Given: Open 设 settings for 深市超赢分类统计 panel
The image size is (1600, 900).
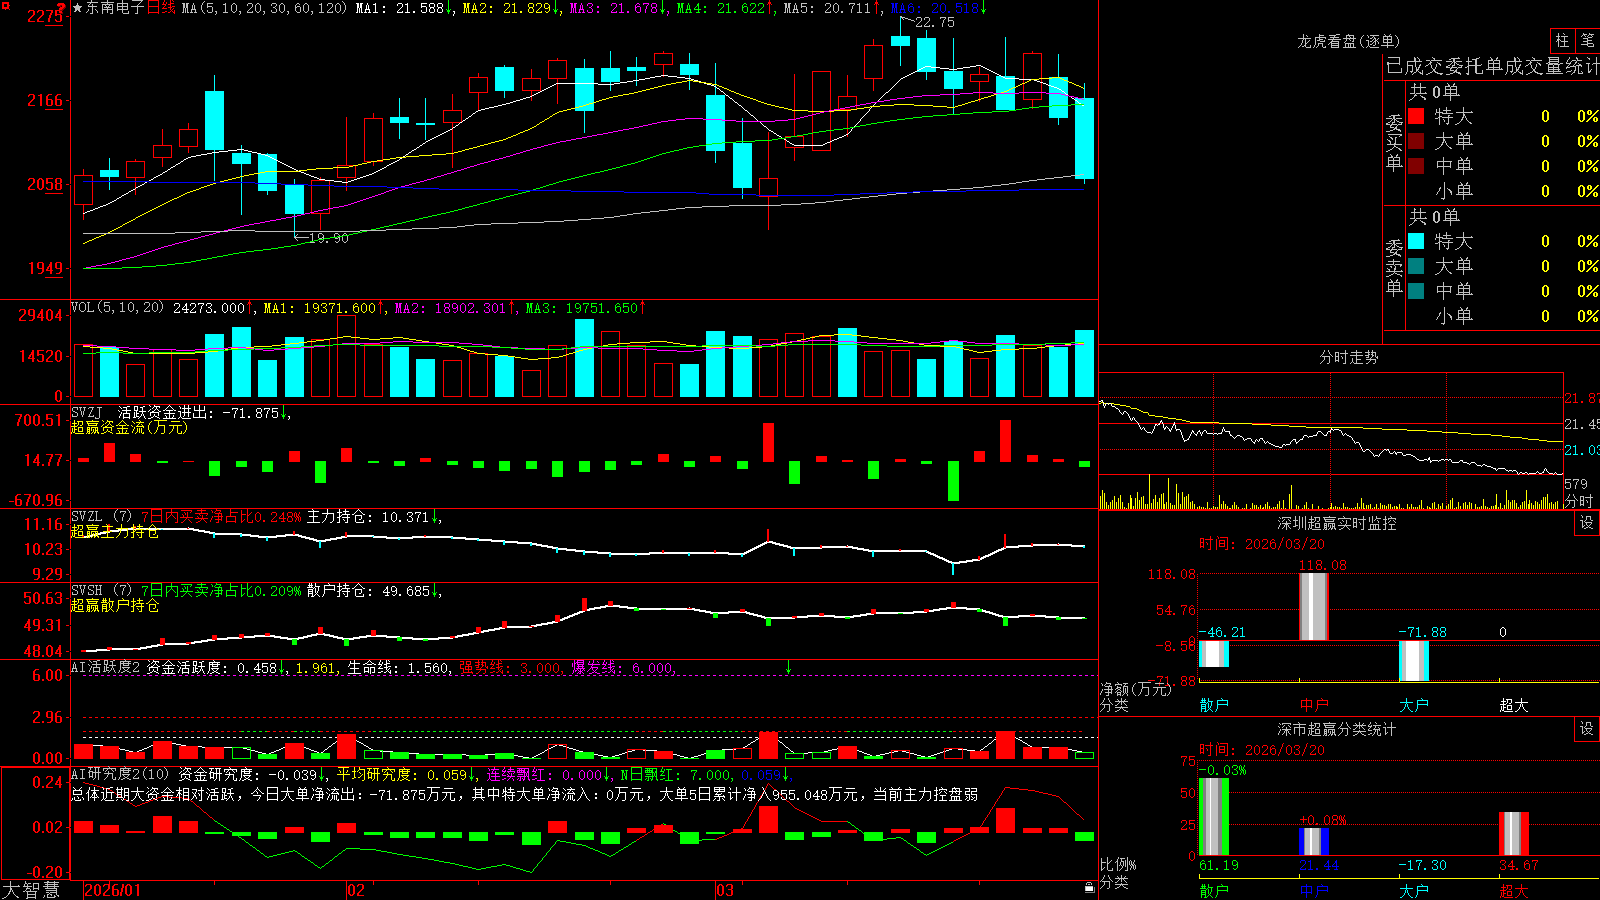Looking at the screenshot, I should (x=1587, y=729).
